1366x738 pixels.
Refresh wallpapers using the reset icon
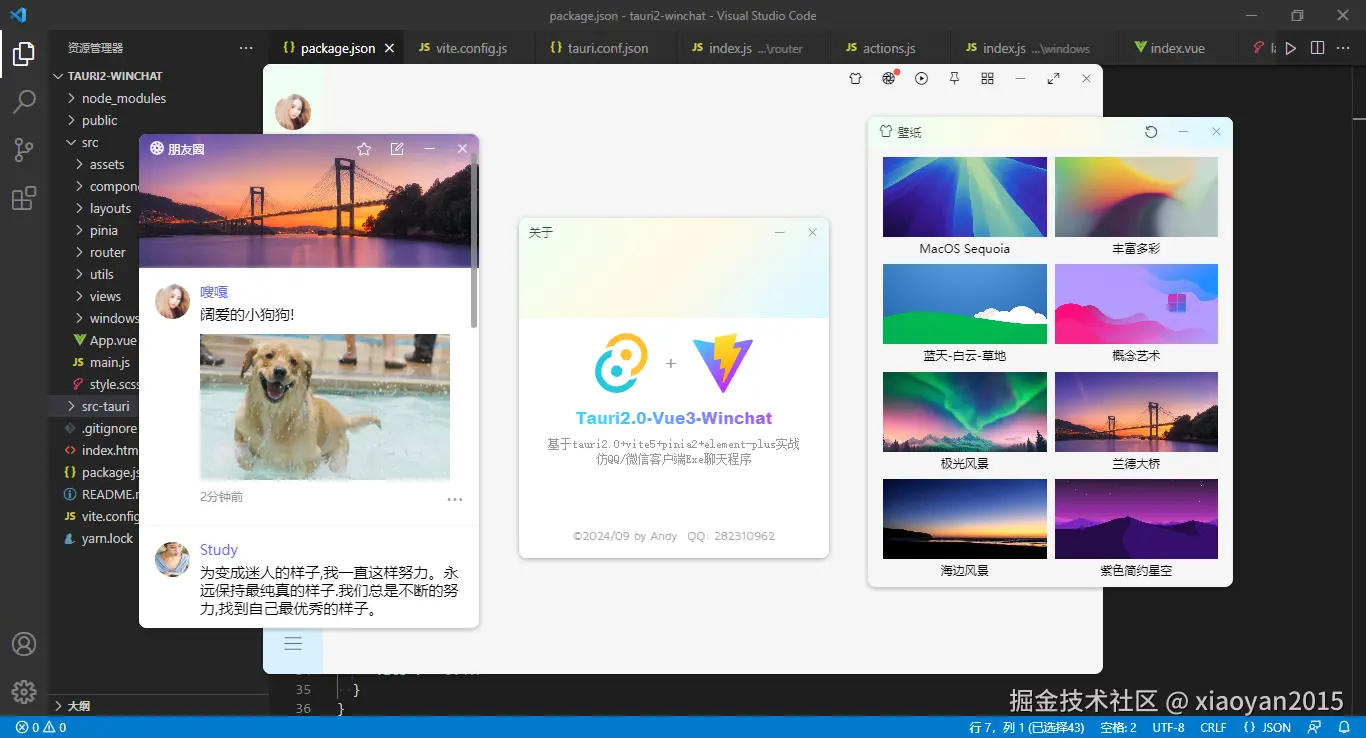(x=1151, y=131)
